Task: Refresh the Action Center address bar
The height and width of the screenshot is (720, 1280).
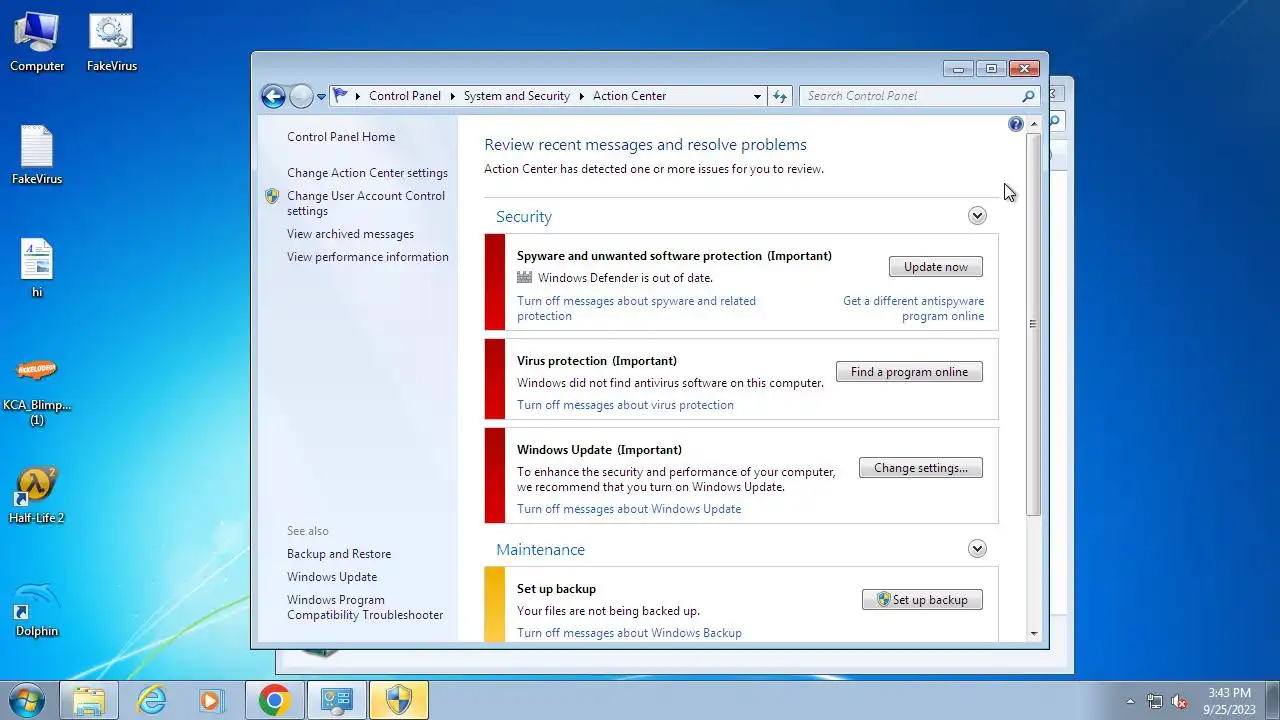Action: (x=781, y=96)
